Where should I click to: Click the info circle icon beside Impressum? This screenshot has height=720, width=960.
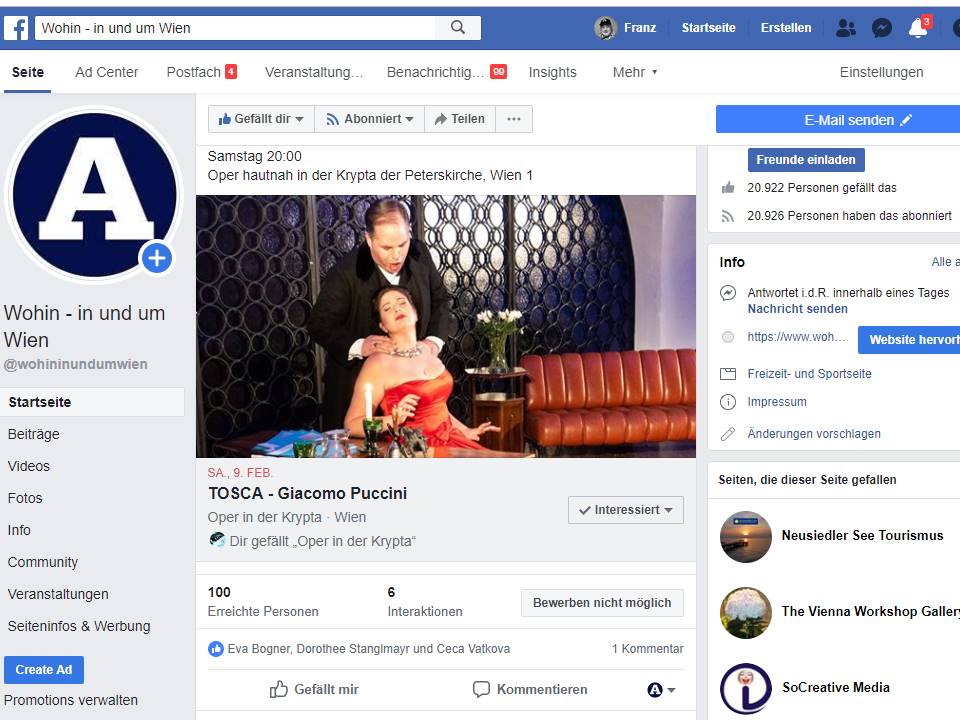[727, 402]
